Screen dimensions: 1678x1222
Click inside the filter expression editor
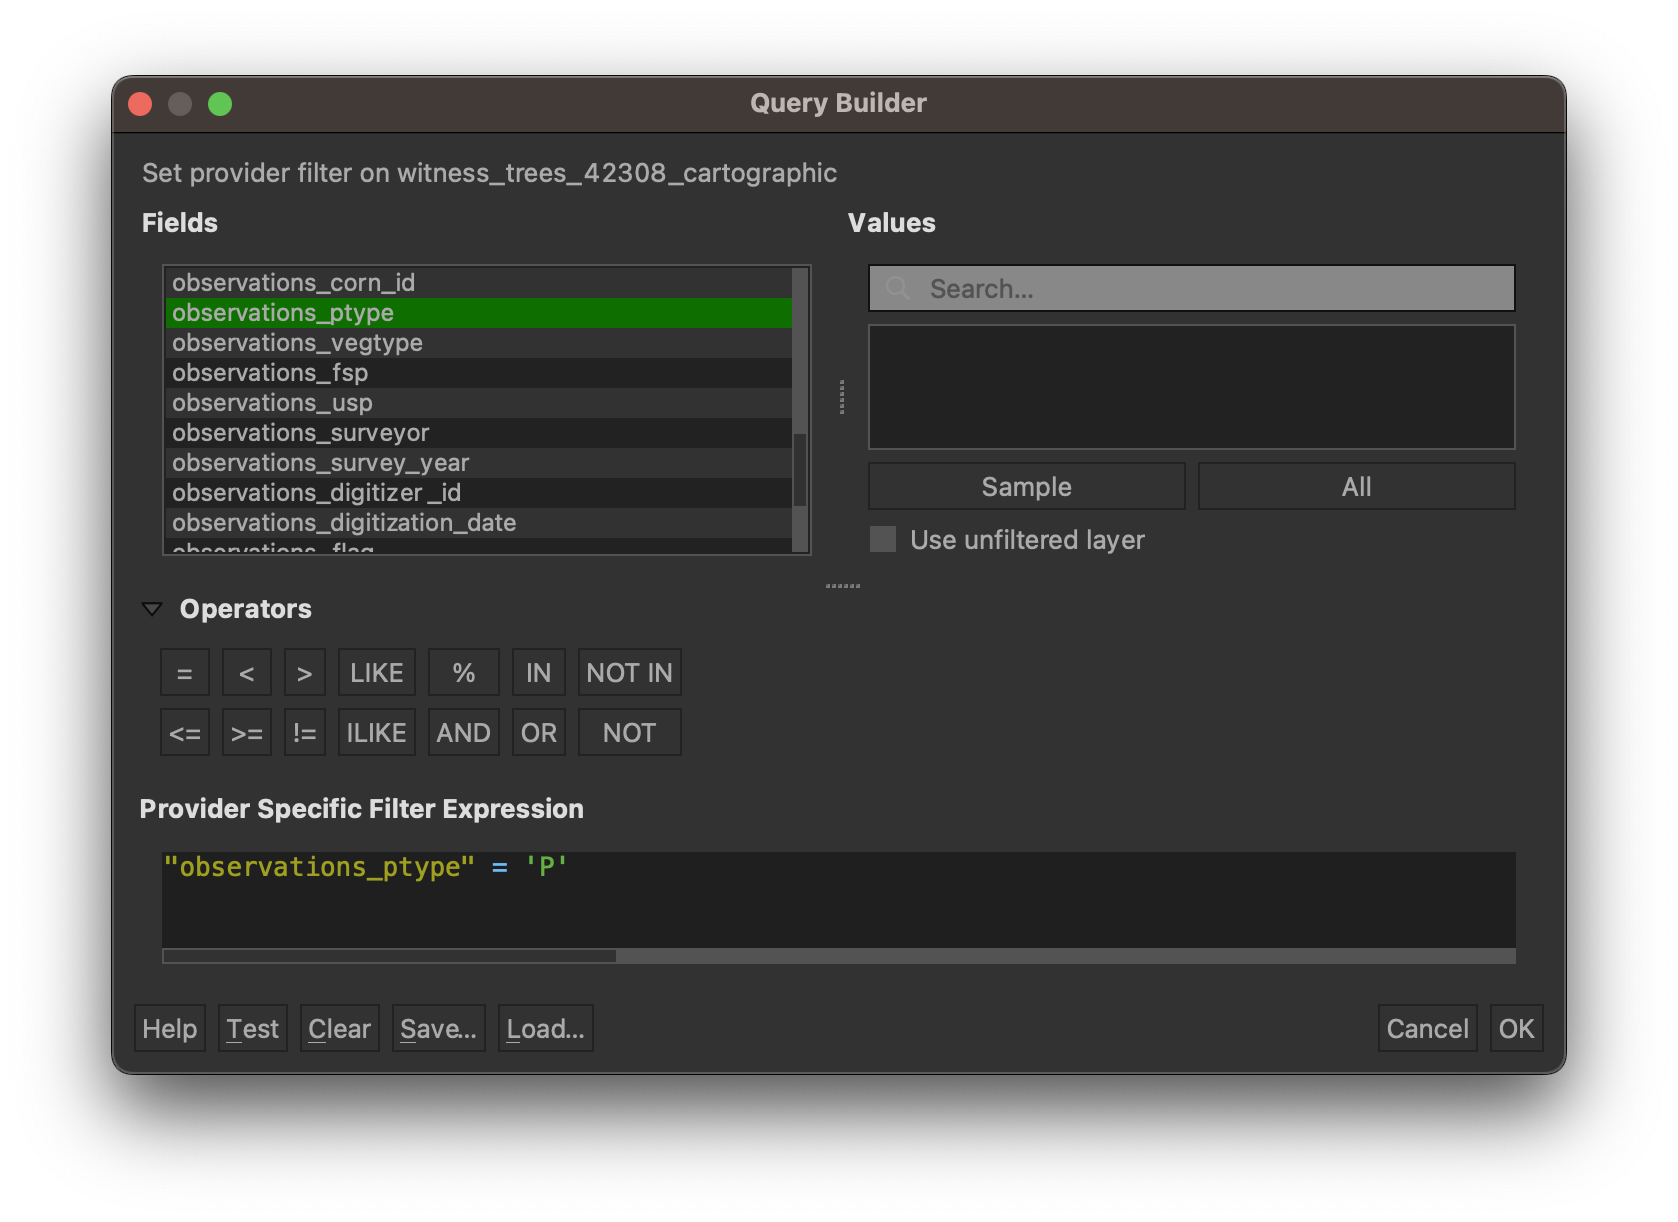click(x=838, y=900)
